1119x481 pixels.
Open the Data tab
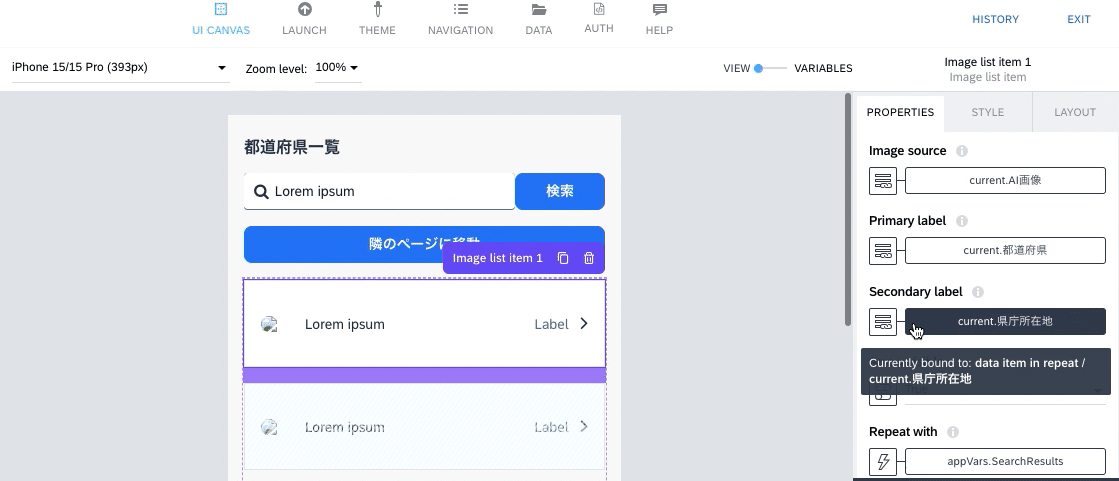539,19
